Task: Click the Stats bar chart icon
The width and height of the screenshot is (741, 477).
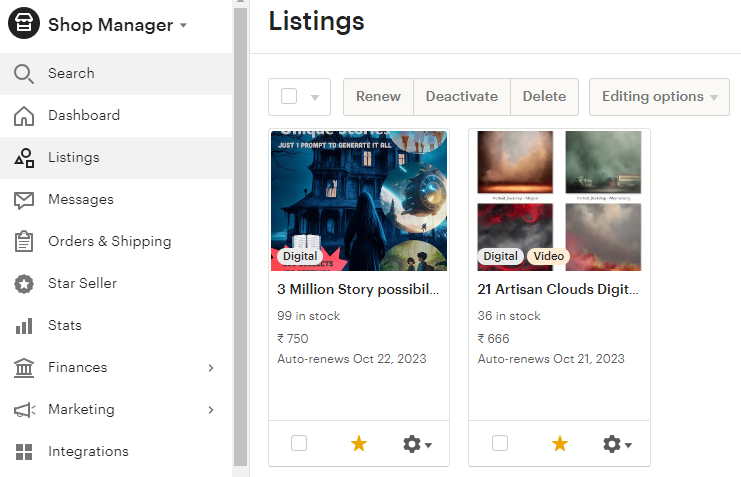Action: click(24, 326)
